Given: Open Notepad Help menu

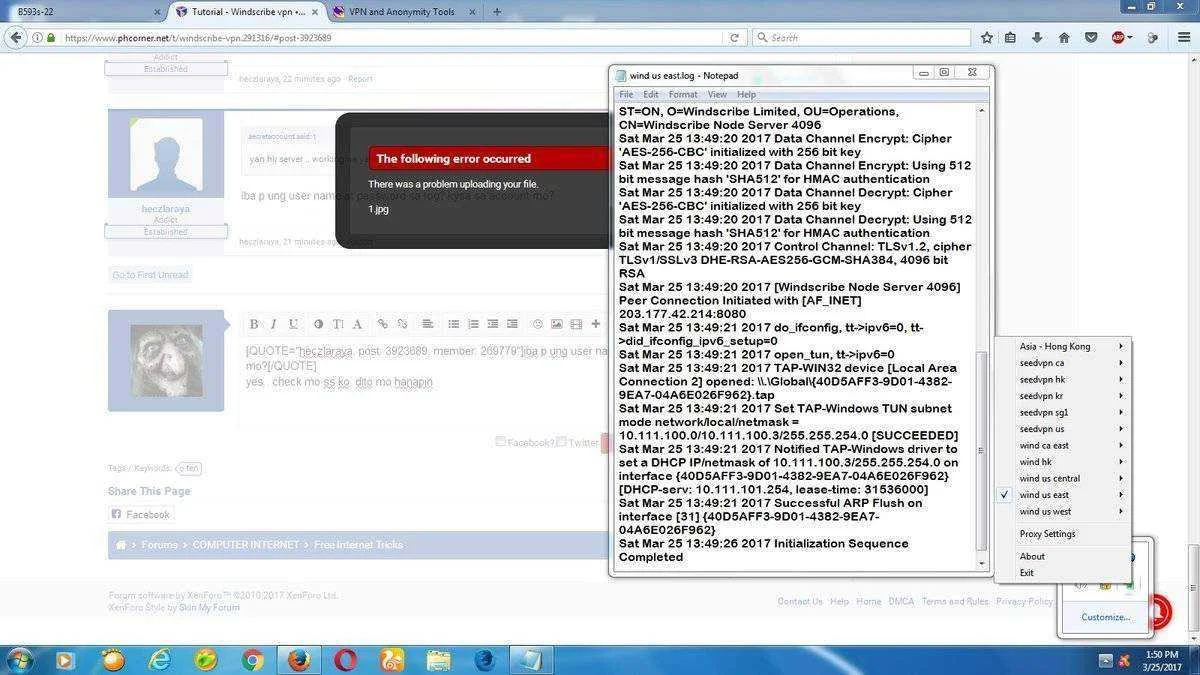Looking at the screenshot, I should tap(747, 94).
